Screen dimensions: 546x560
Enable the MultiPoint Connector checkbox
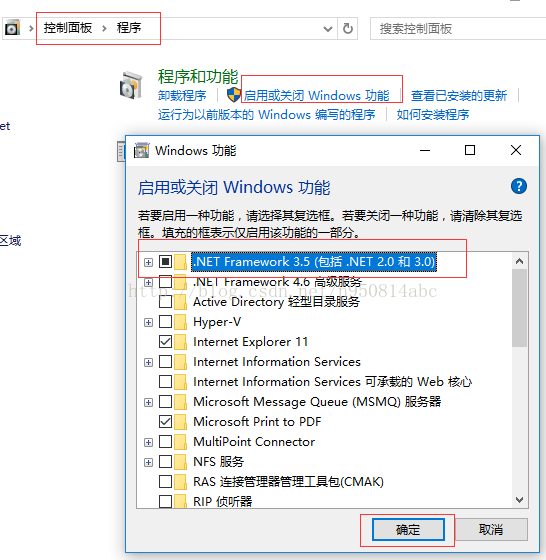point(165,441)
